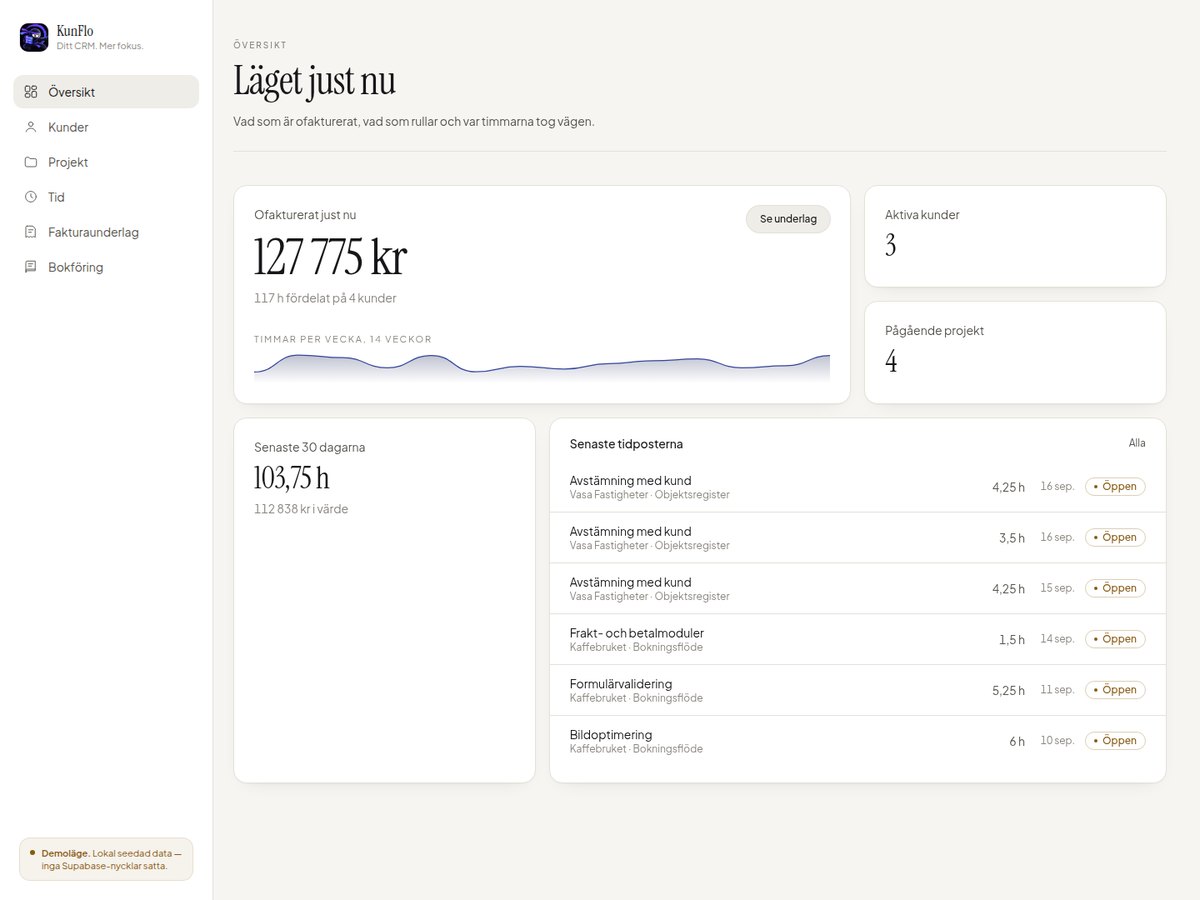Click the Fakturaunderlag document icon

click(31, 232)
